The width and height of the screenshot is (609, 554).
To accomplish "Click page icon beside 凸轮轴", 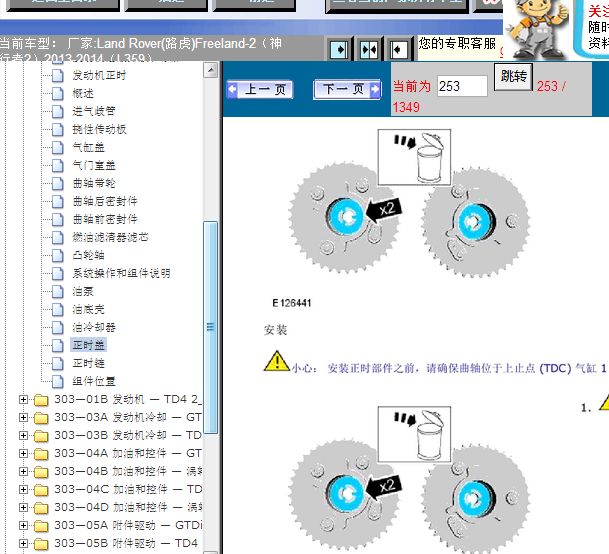I will pos(57,255).
